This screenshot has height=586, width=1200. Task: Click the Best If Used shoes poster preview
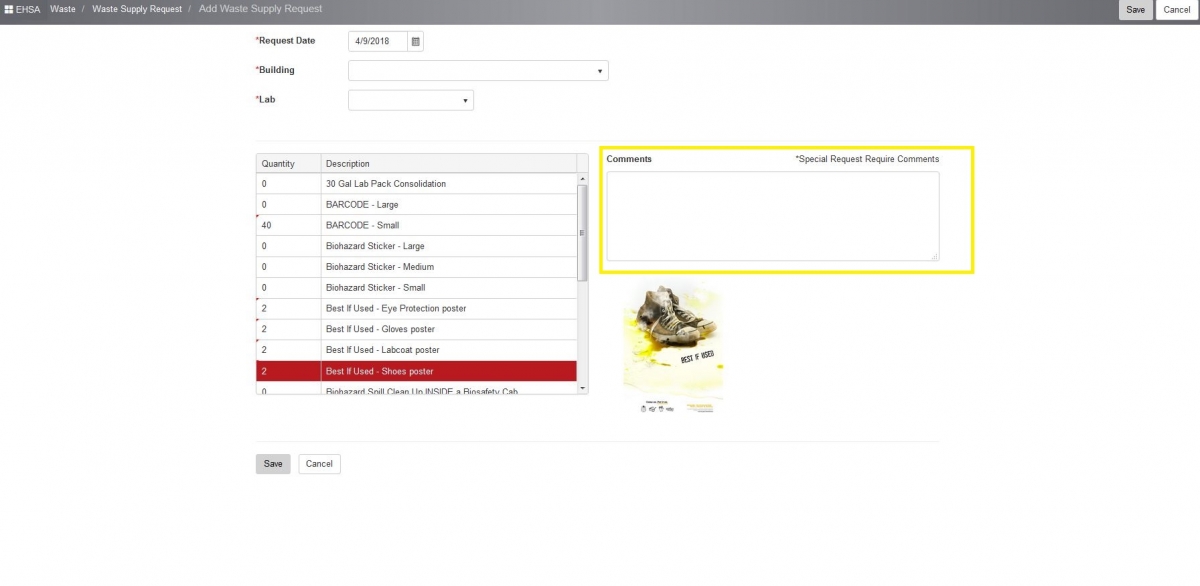(672, 348)
